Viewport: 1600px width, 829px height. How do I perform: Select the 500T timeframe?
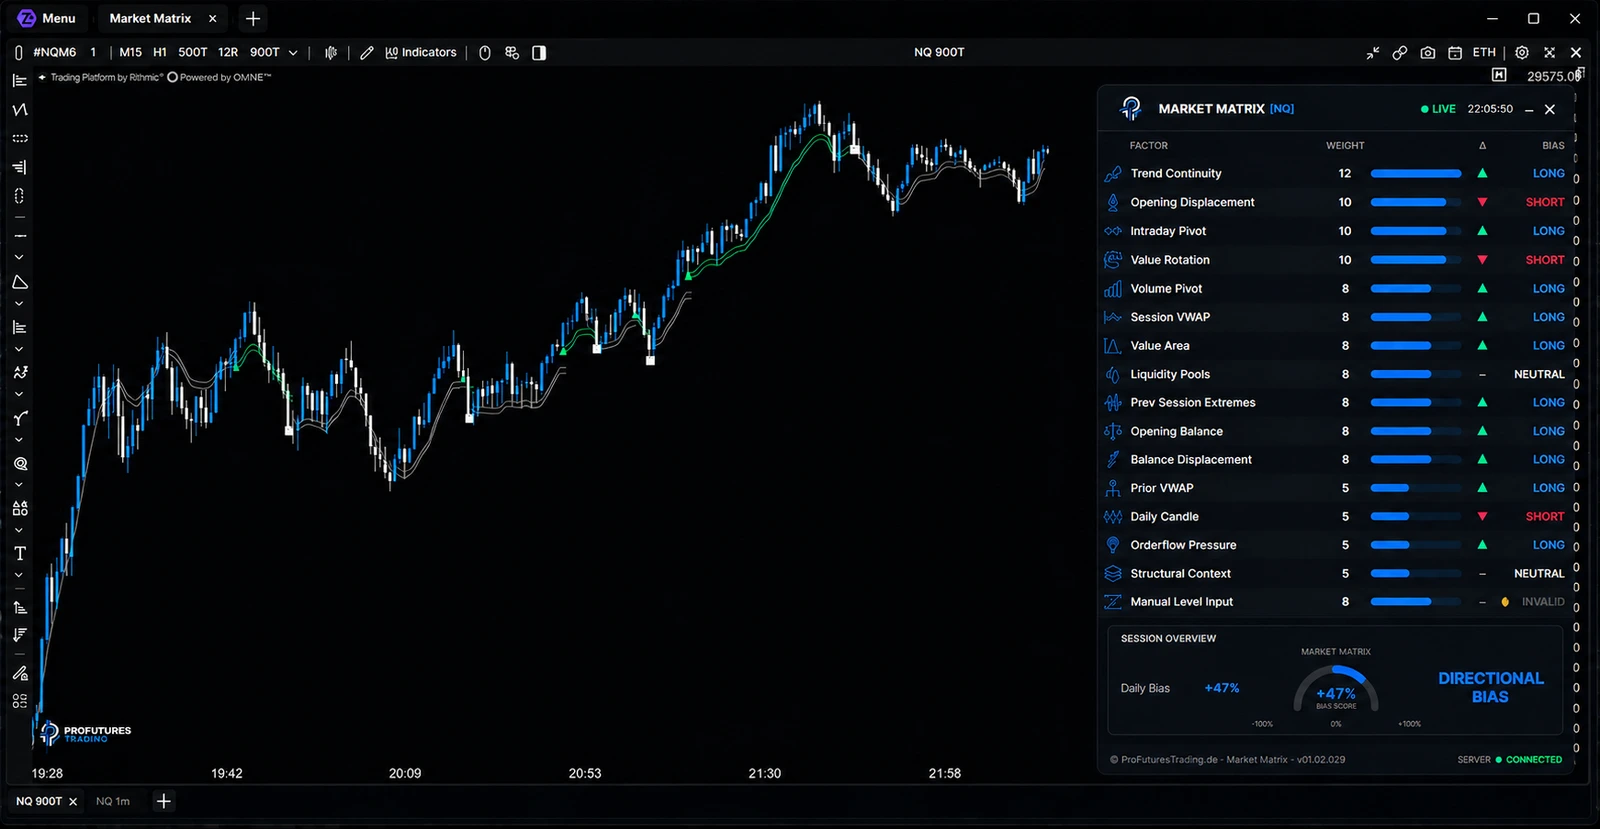tap(193, 52)
